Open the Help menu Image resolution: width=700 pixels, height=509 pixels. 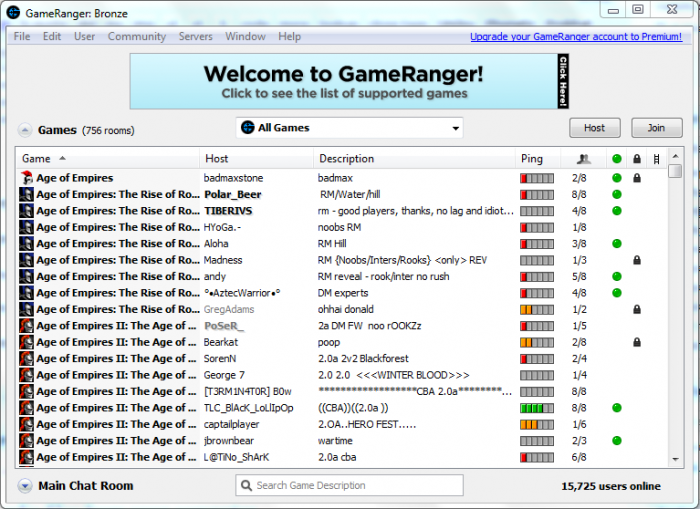[289, 36]
